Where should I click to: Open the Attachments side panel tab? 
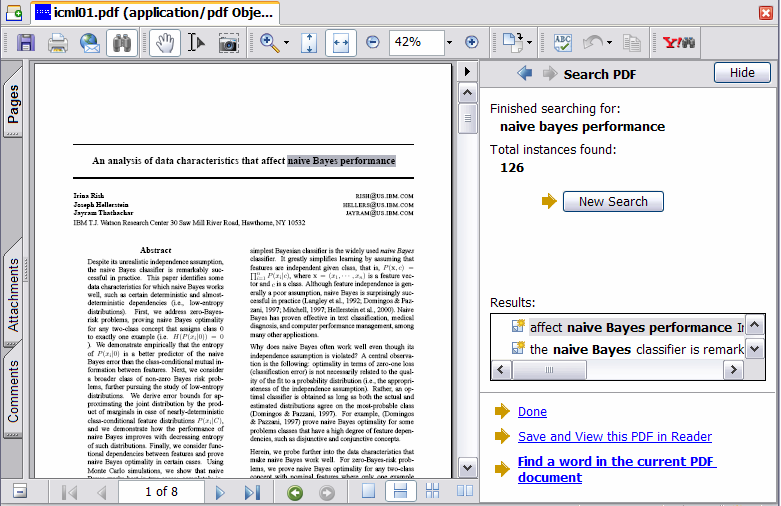13,295
